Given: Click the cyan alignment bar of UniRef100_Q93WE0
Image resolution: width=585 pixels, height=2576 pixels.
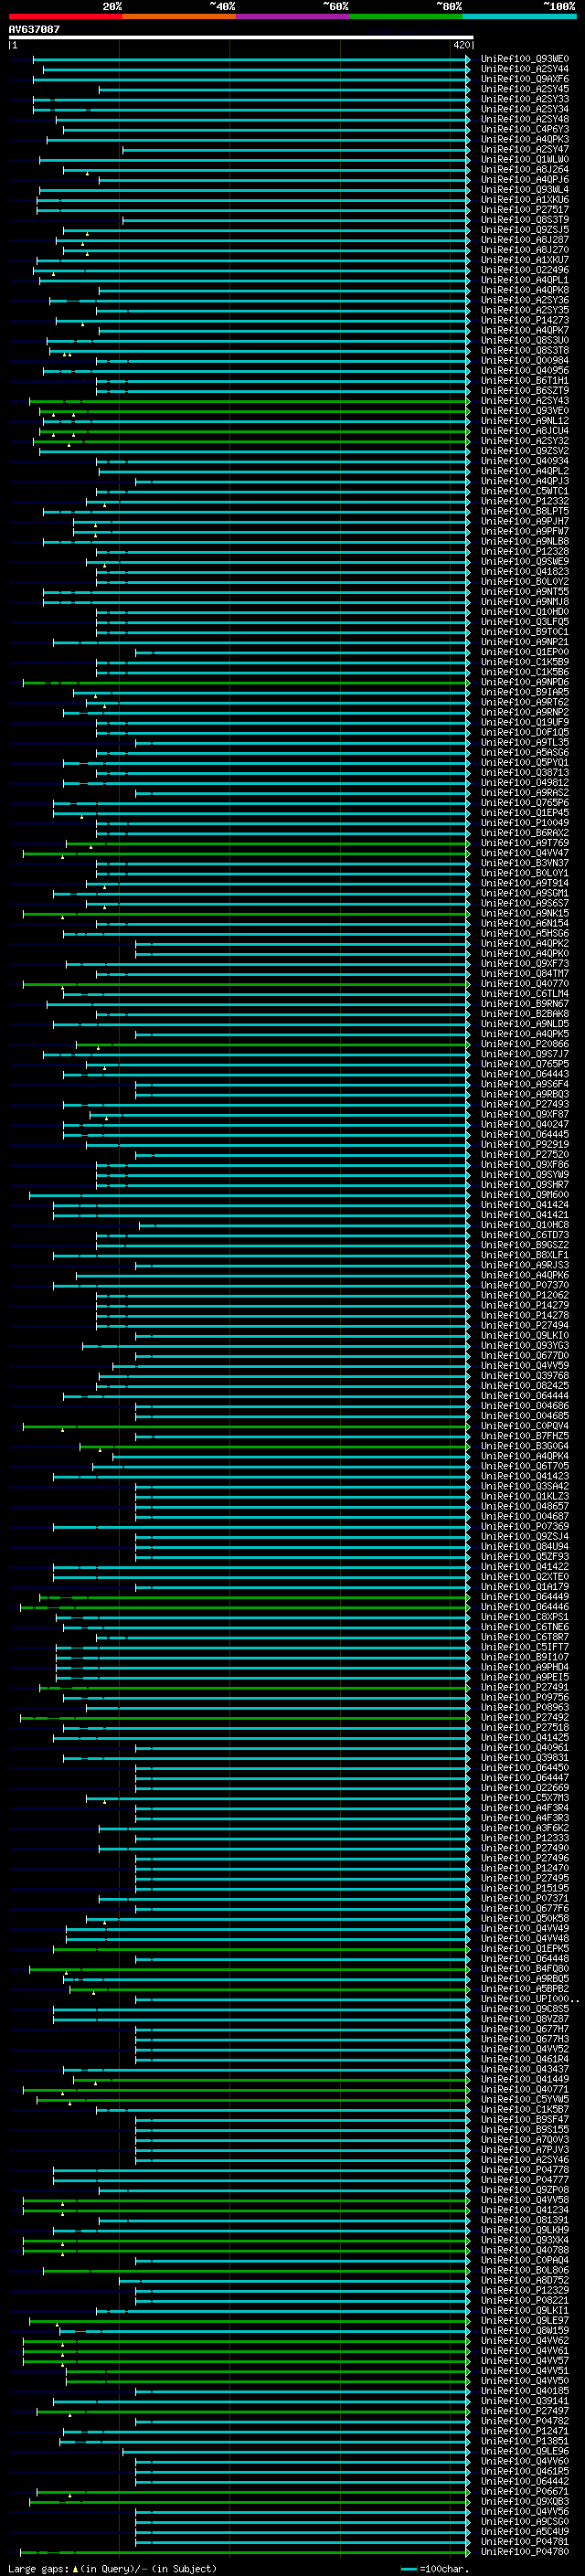Looking at the screenshot, I should (x=251, y=59).
